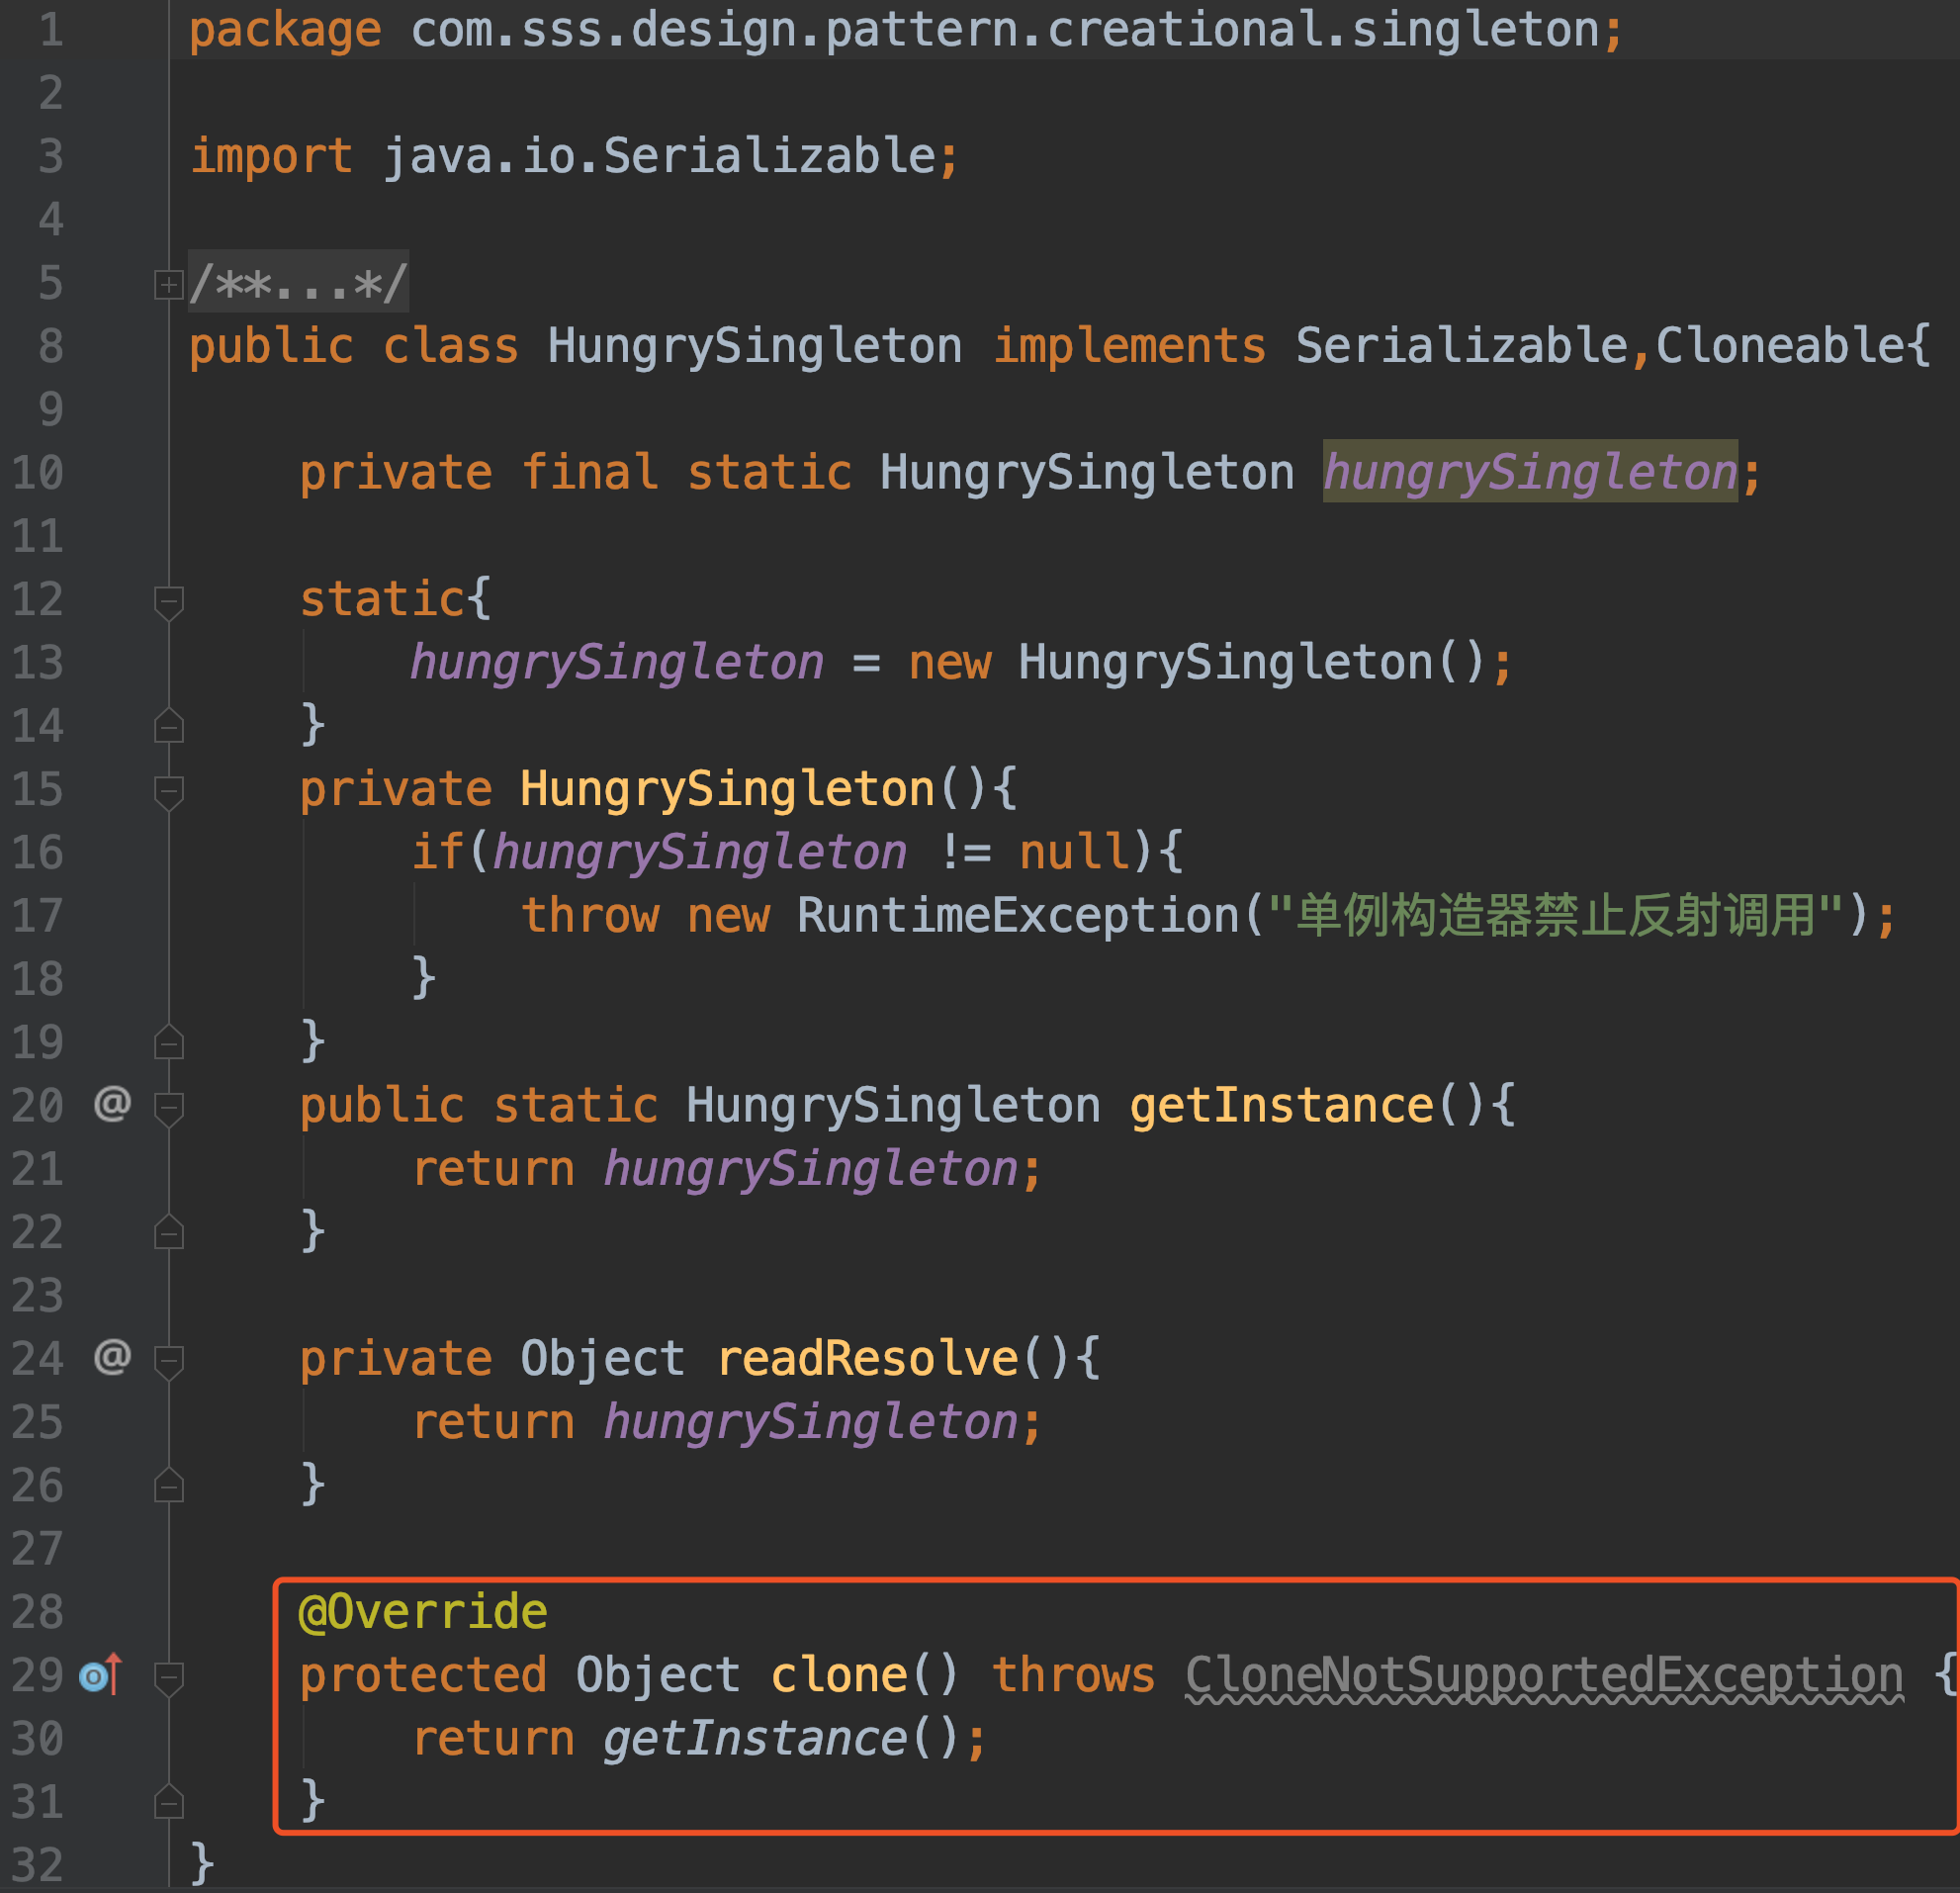Click the java.io.Serializable import

[659, 156]
